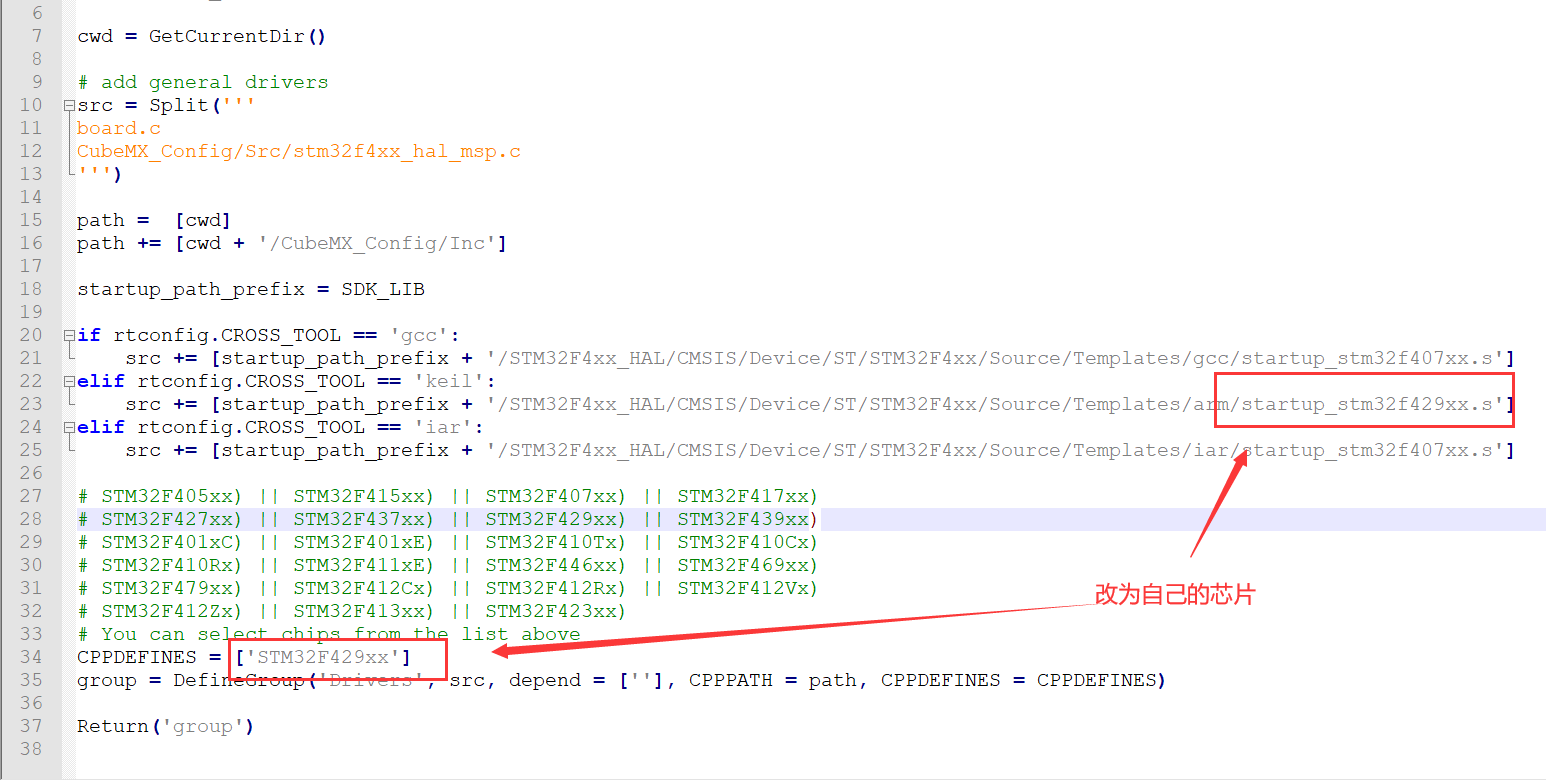The width and height of the screenshot is (1546, 781).
Task: Click startup_stm32f429xx.s on the keil line
Action: click(x=1368, y=404)
